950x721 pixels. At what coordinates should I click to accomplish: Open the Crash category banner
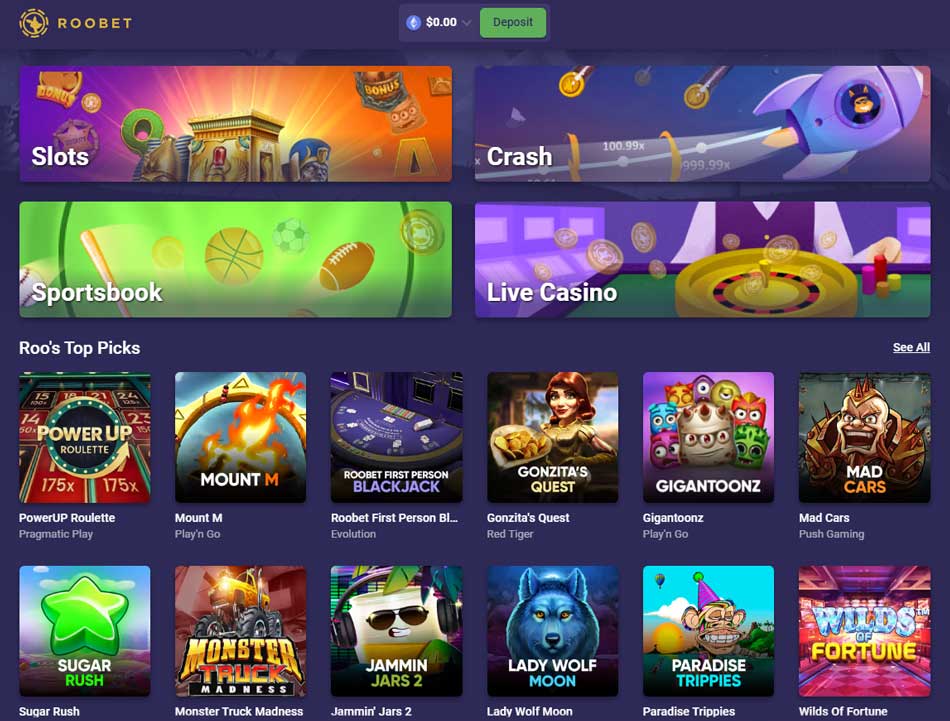click(702, 124)
